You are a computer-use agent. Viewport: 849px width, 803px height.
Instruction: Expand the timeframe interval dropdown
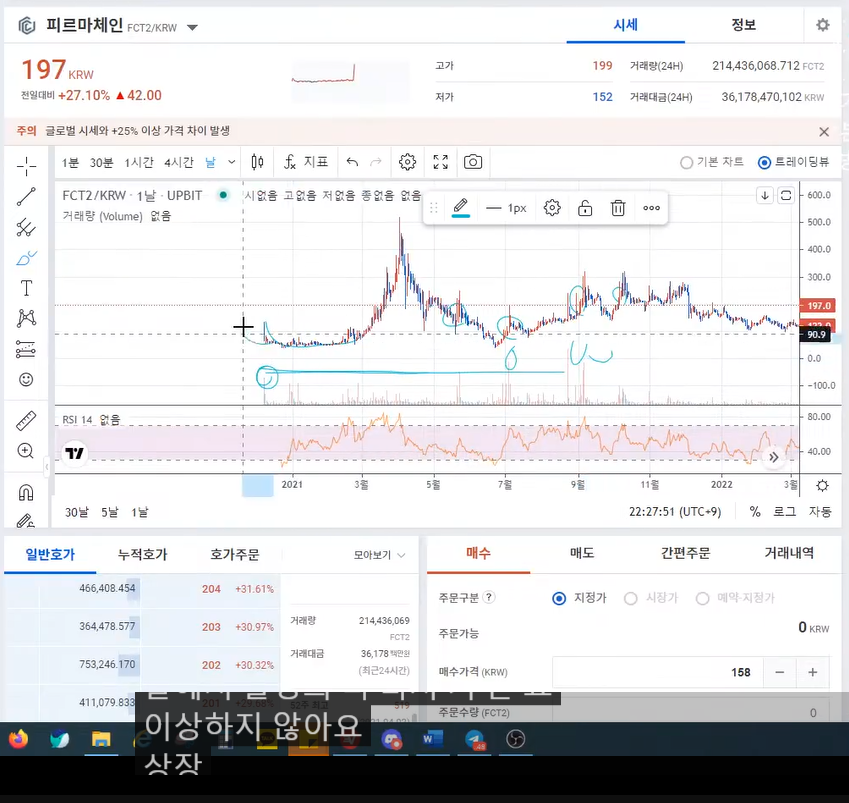[x=232, y=162]
